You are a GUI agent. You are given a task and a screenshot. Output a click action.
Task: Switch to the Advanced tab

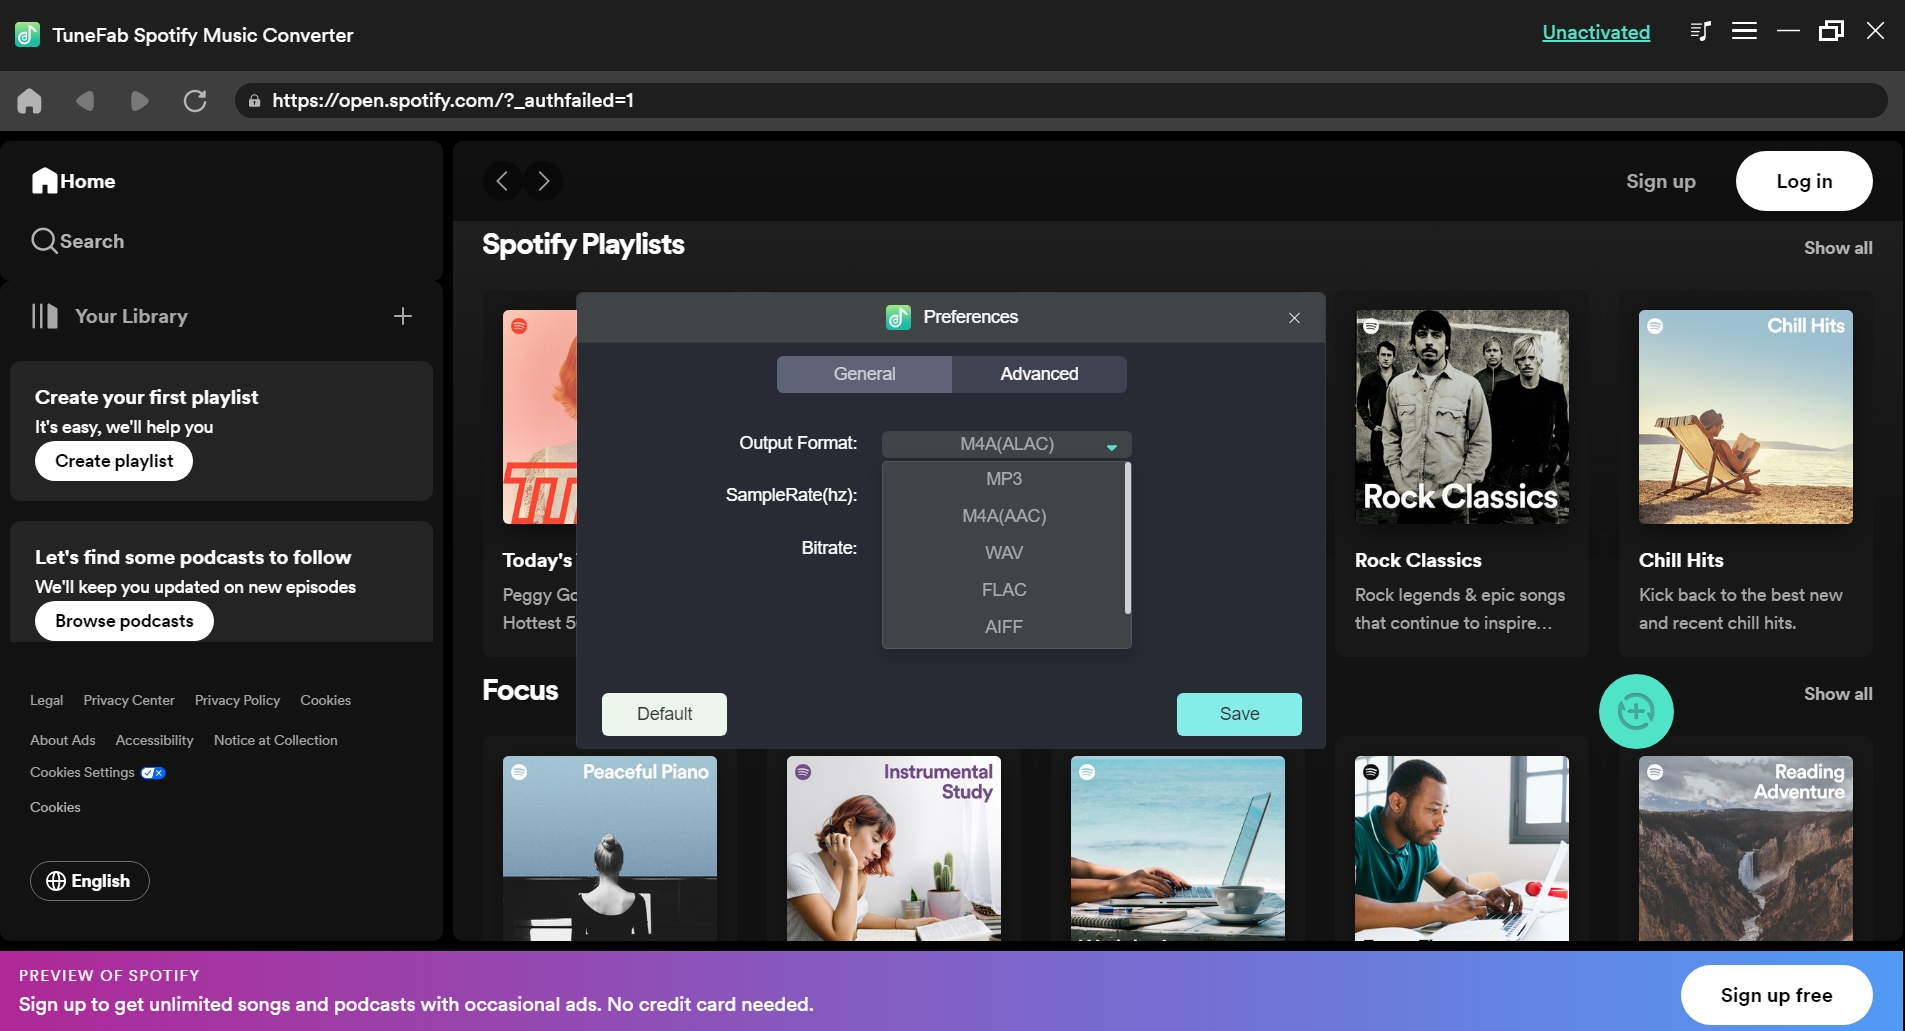pos(1039,374)
